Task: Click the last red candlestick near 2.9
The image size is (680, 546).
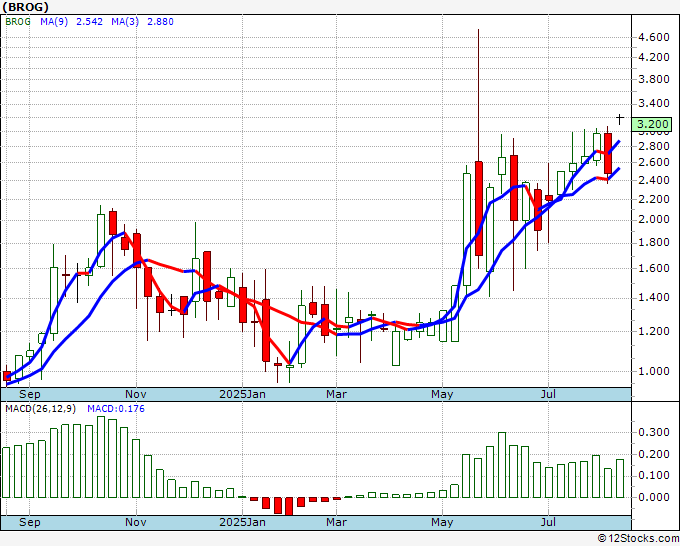Action: point(608,154)
